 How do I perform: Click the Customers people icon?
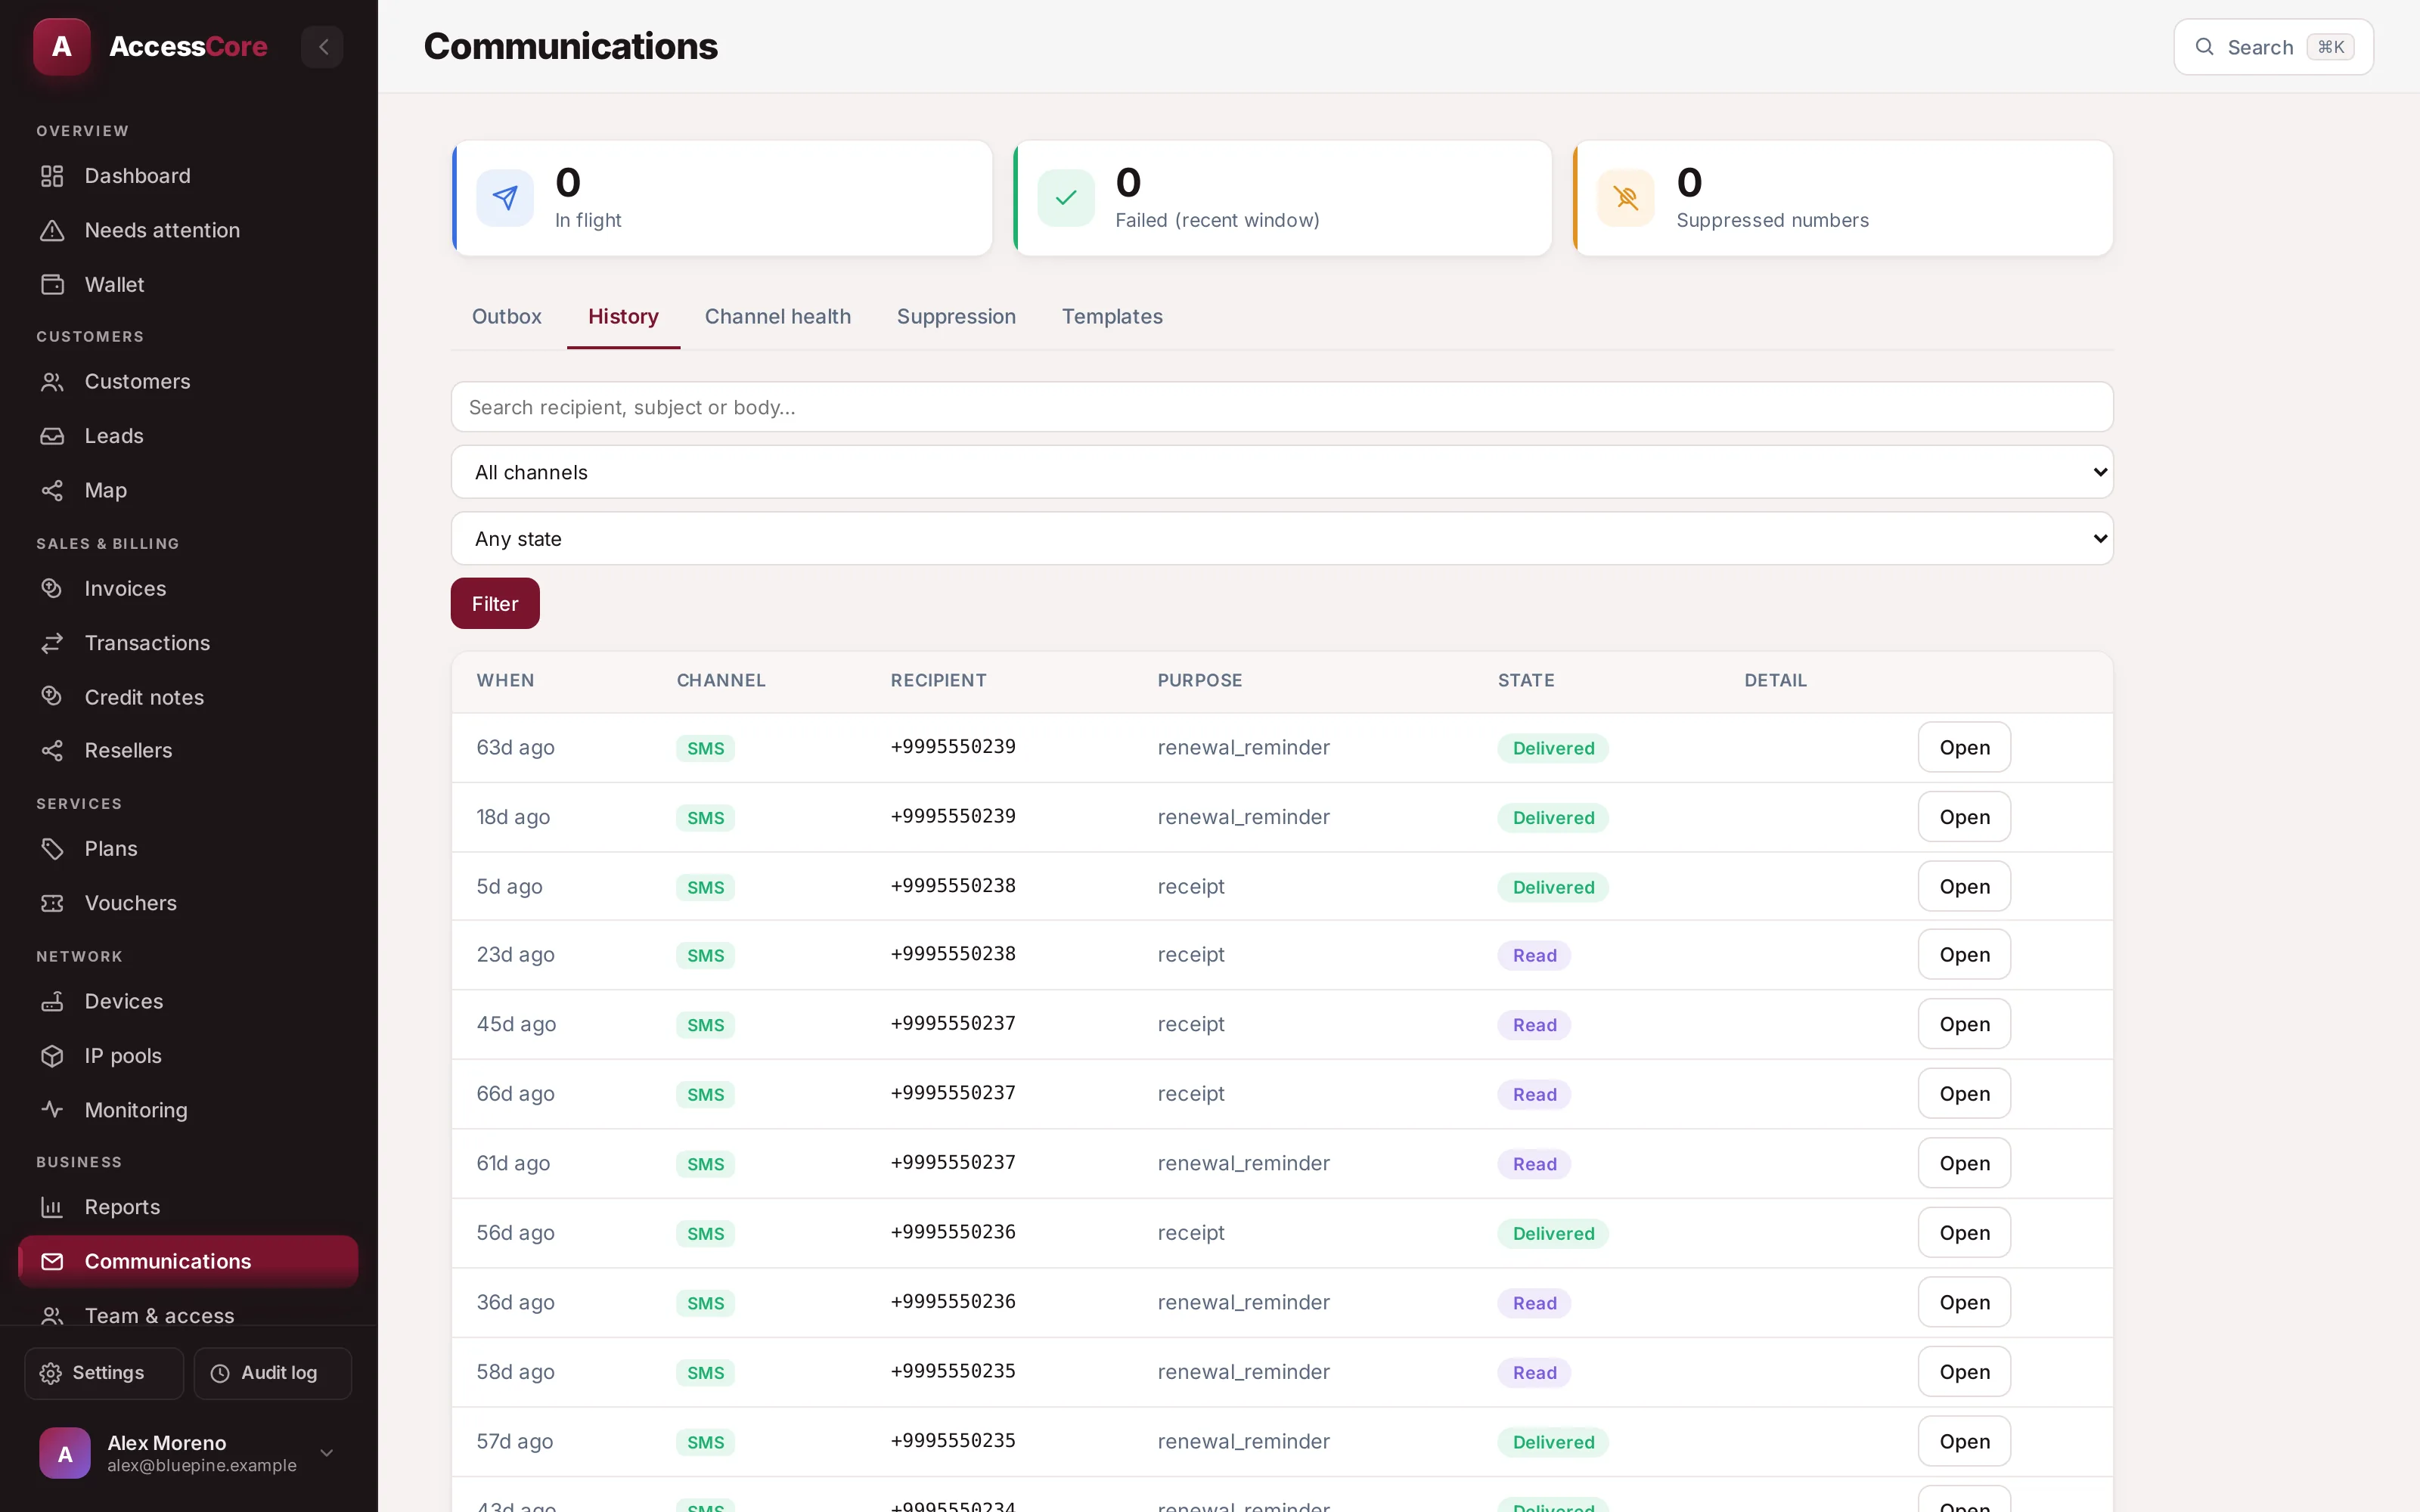coord(52,382)
